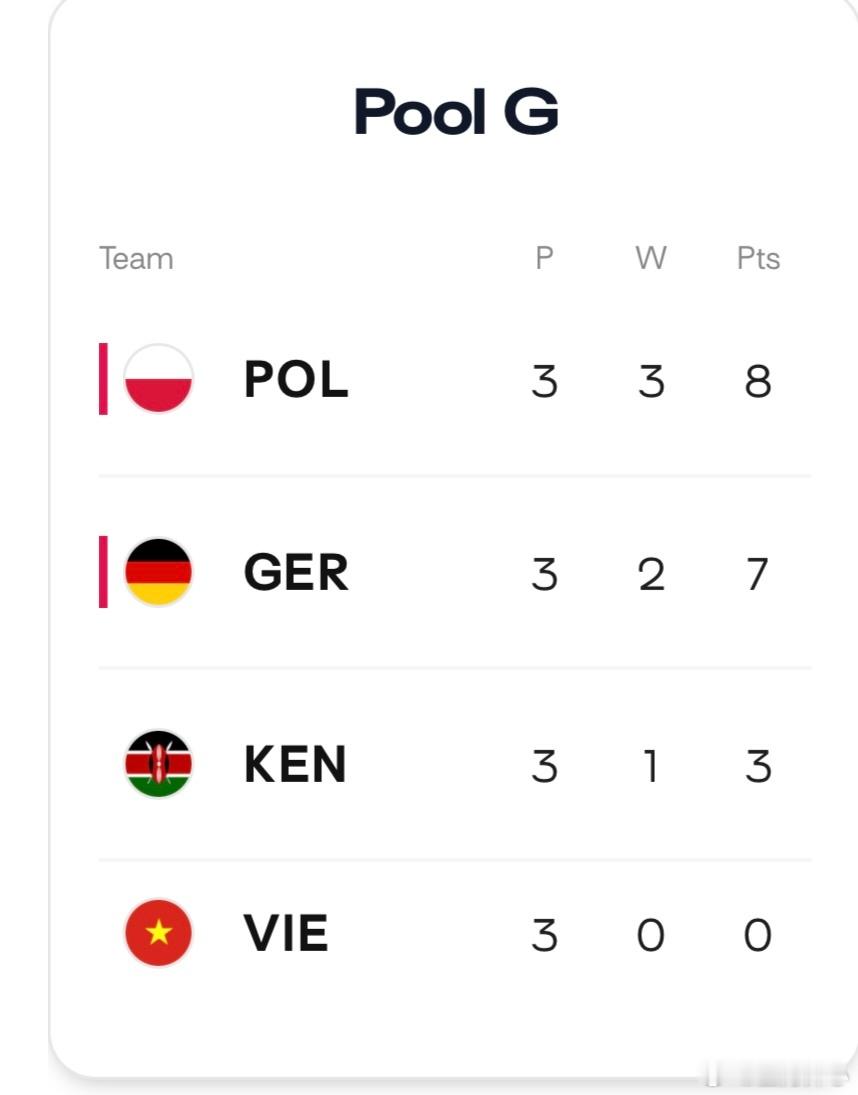
Task: Click the red qualification marker beside POL
Action: (103, 379)
